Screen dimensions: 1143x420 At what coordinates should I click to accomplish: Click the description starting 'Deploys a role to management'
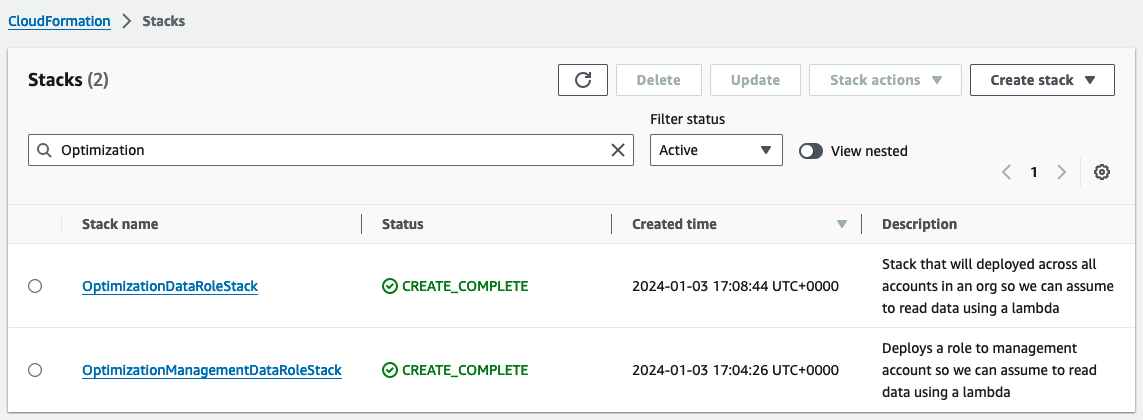point(989,370)
